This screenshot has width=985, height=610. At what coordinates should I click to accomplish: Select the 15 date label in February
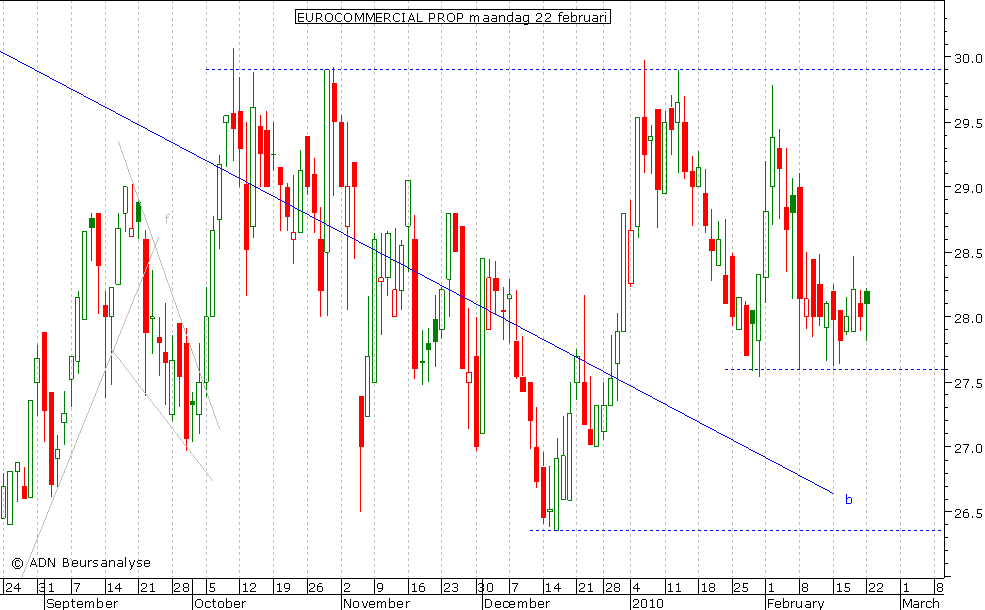click(843, 588)
